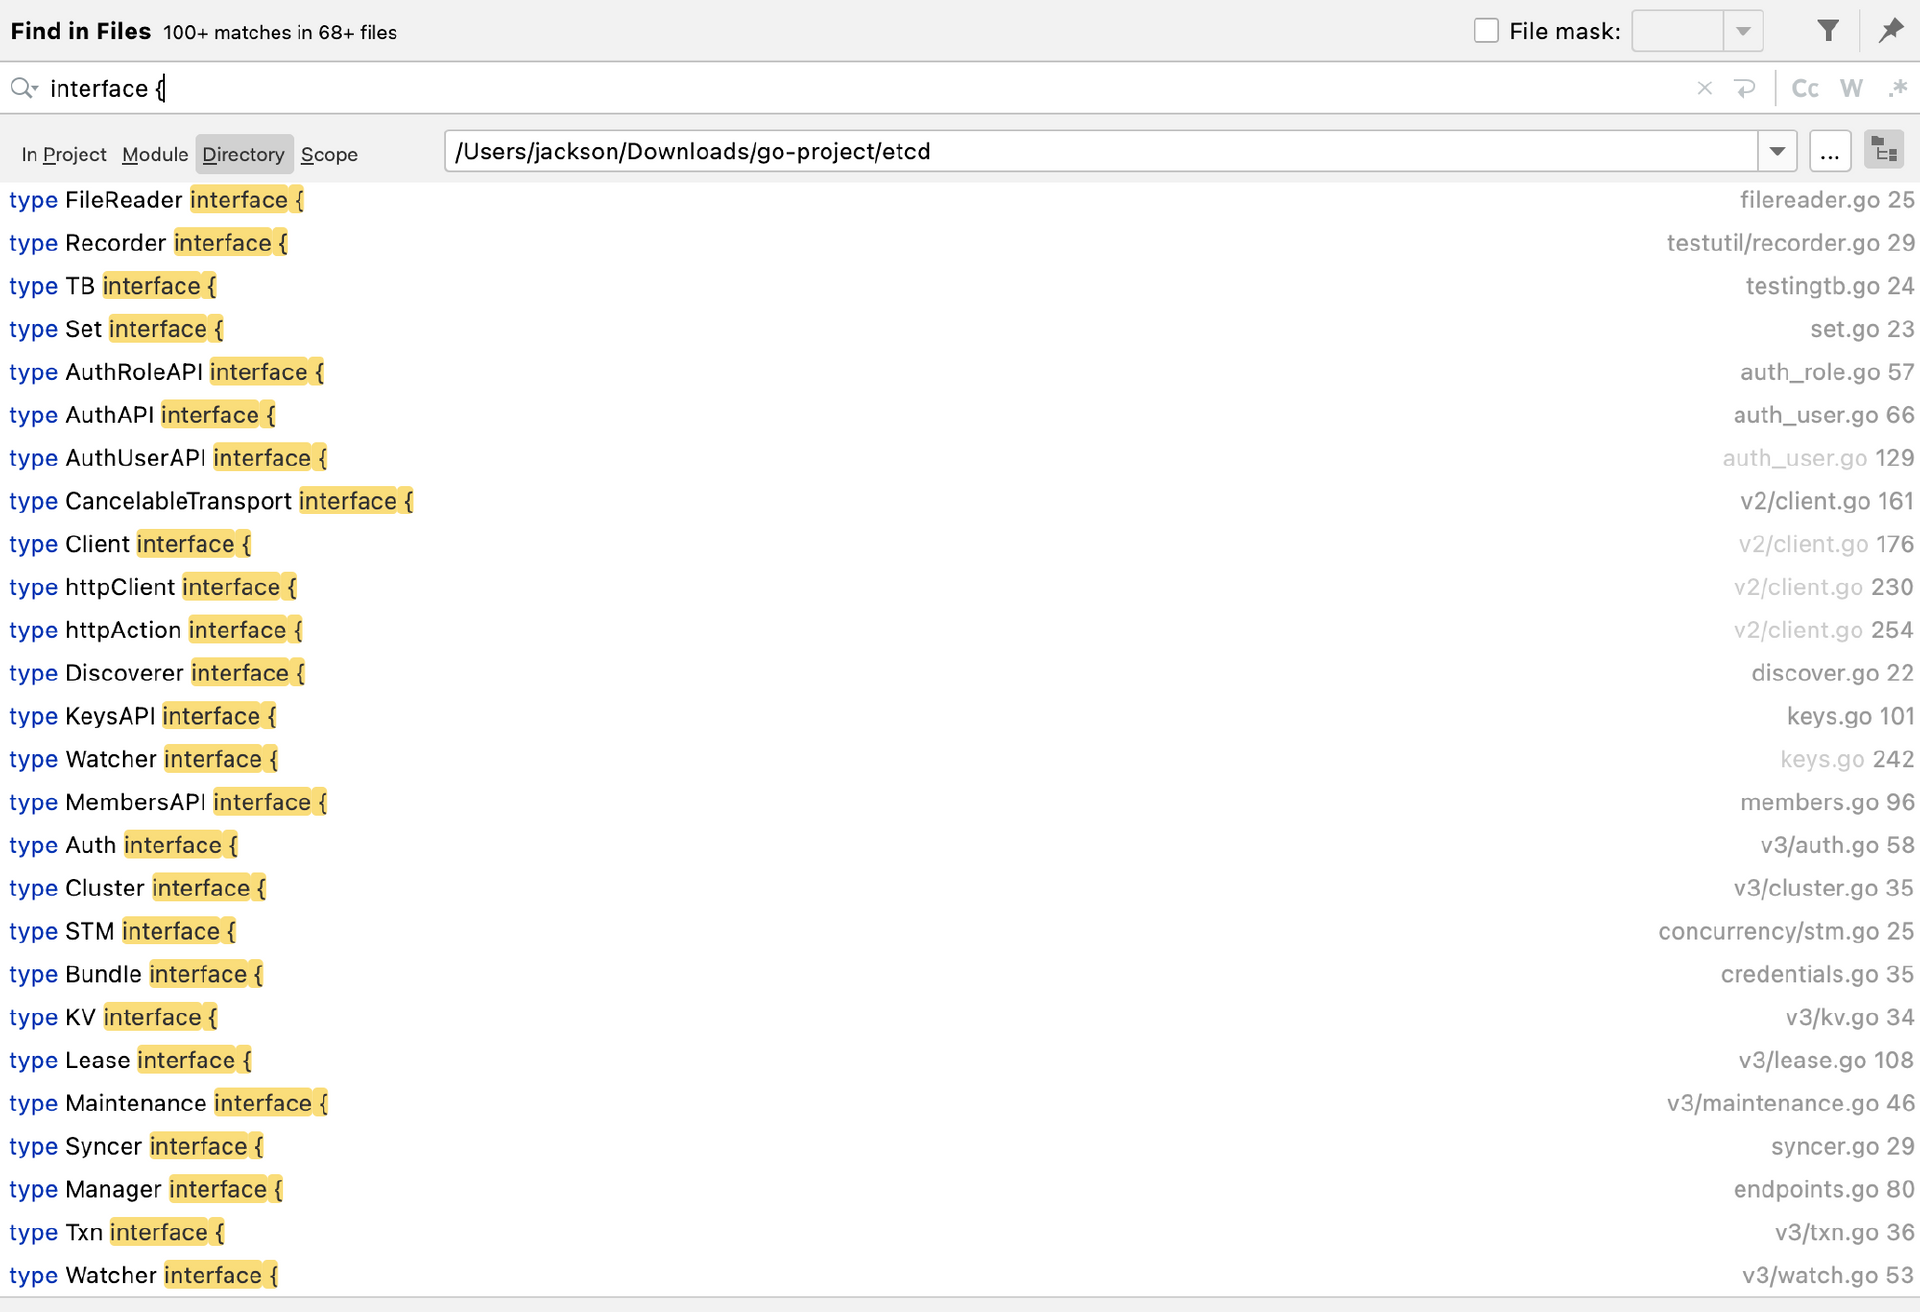Click the search text input field
Screen dimensions: 1920x1312
click(x=800, y=89)
